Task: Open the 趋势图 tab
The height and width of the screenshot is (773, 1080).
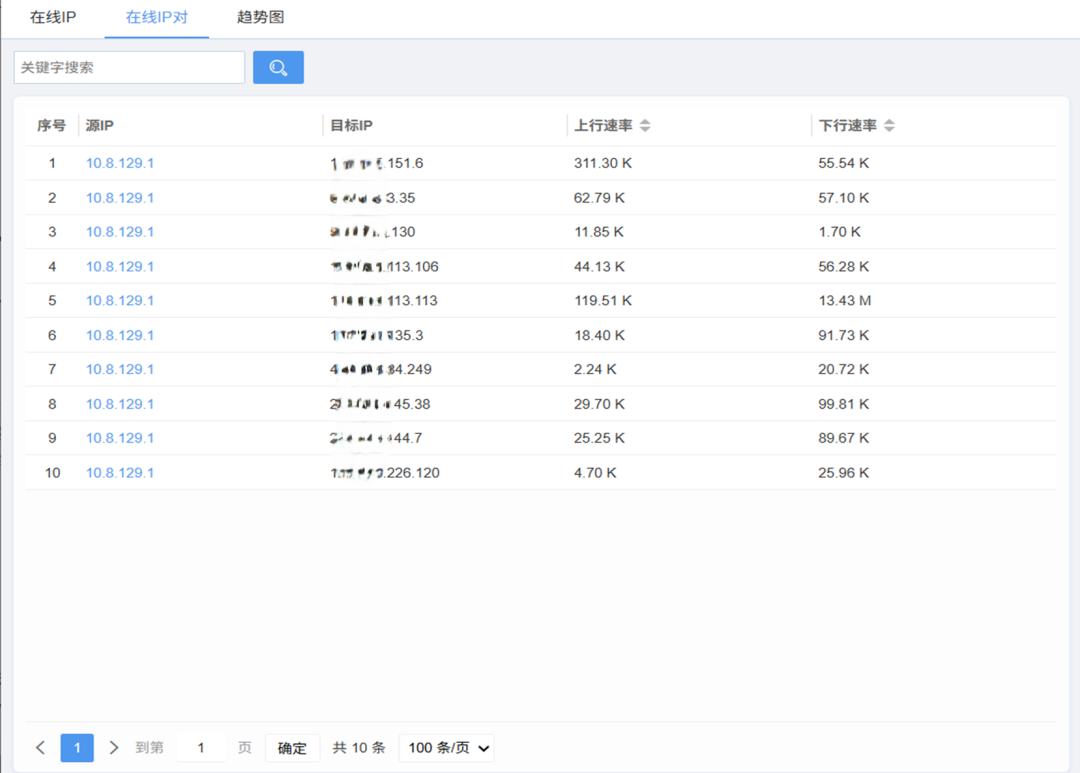Action: click(260, 17)
